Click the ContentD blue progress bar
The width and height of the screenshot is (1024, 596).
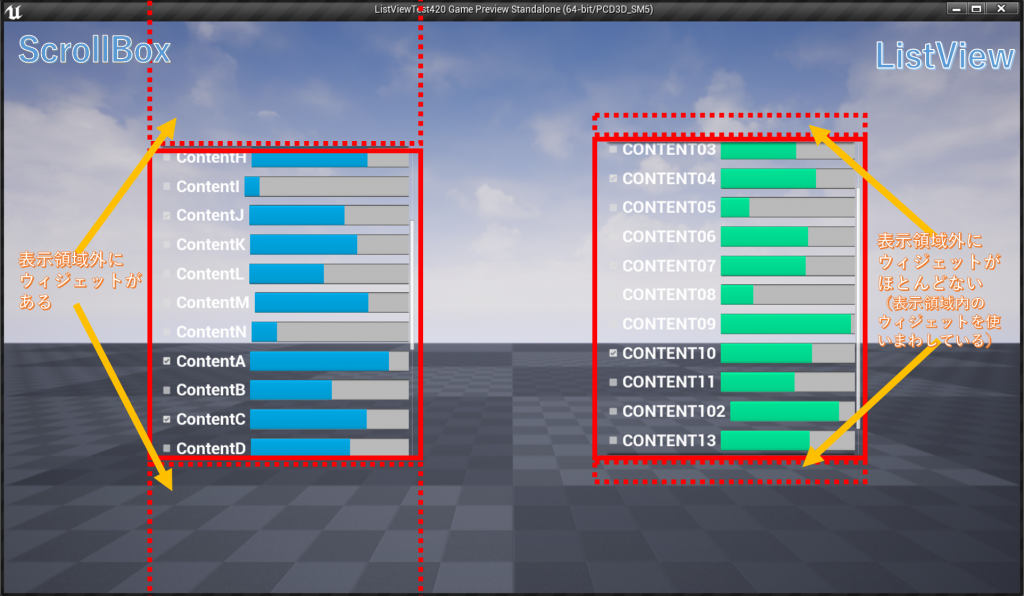click(330, 447)
